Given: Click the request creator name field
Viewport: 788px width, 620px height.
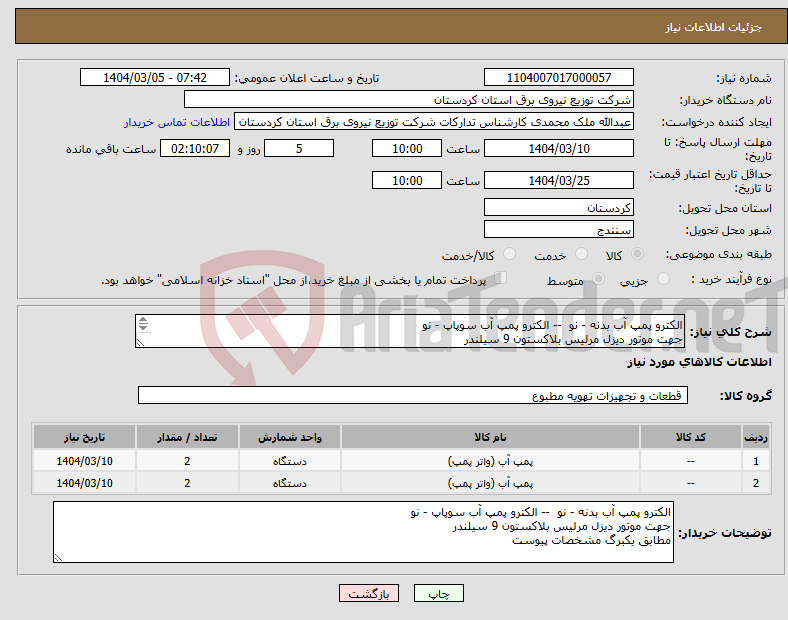Looking at the screenshot, I should pyautogui.click(x=434, y=122).
